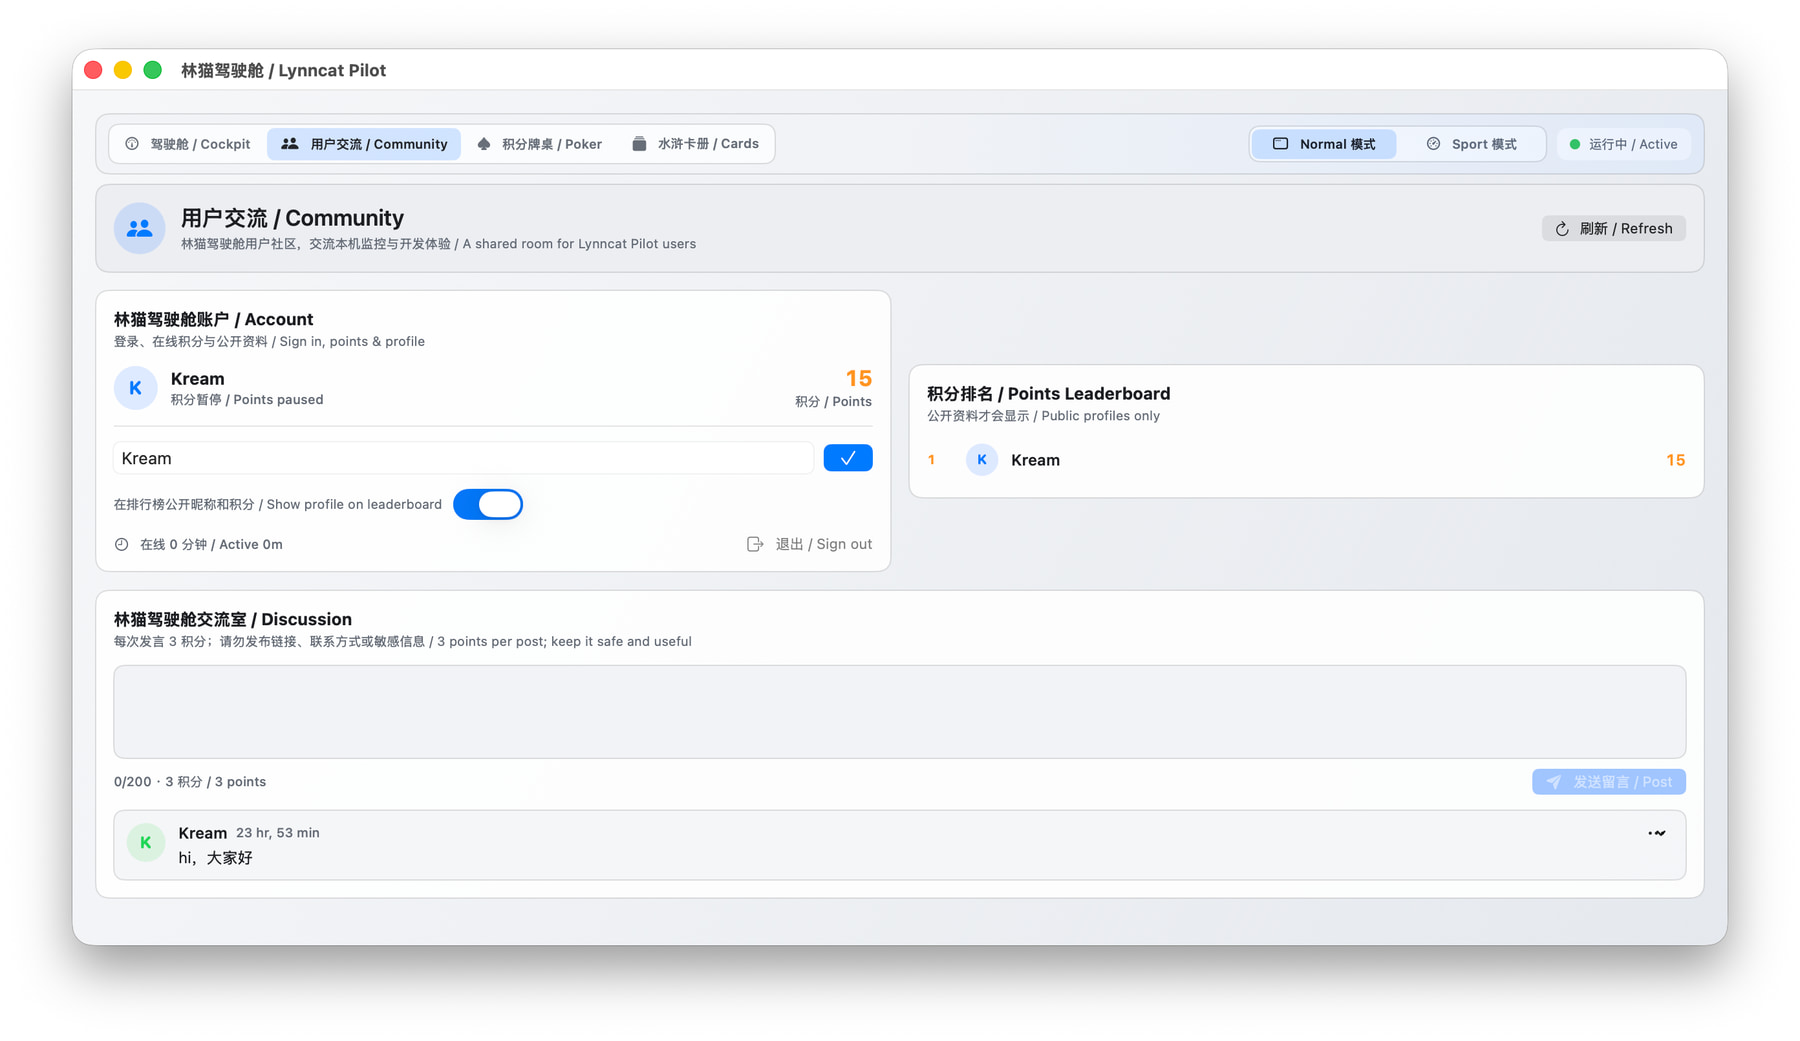
Task: Click the green active status dot
Action: 1575,145
